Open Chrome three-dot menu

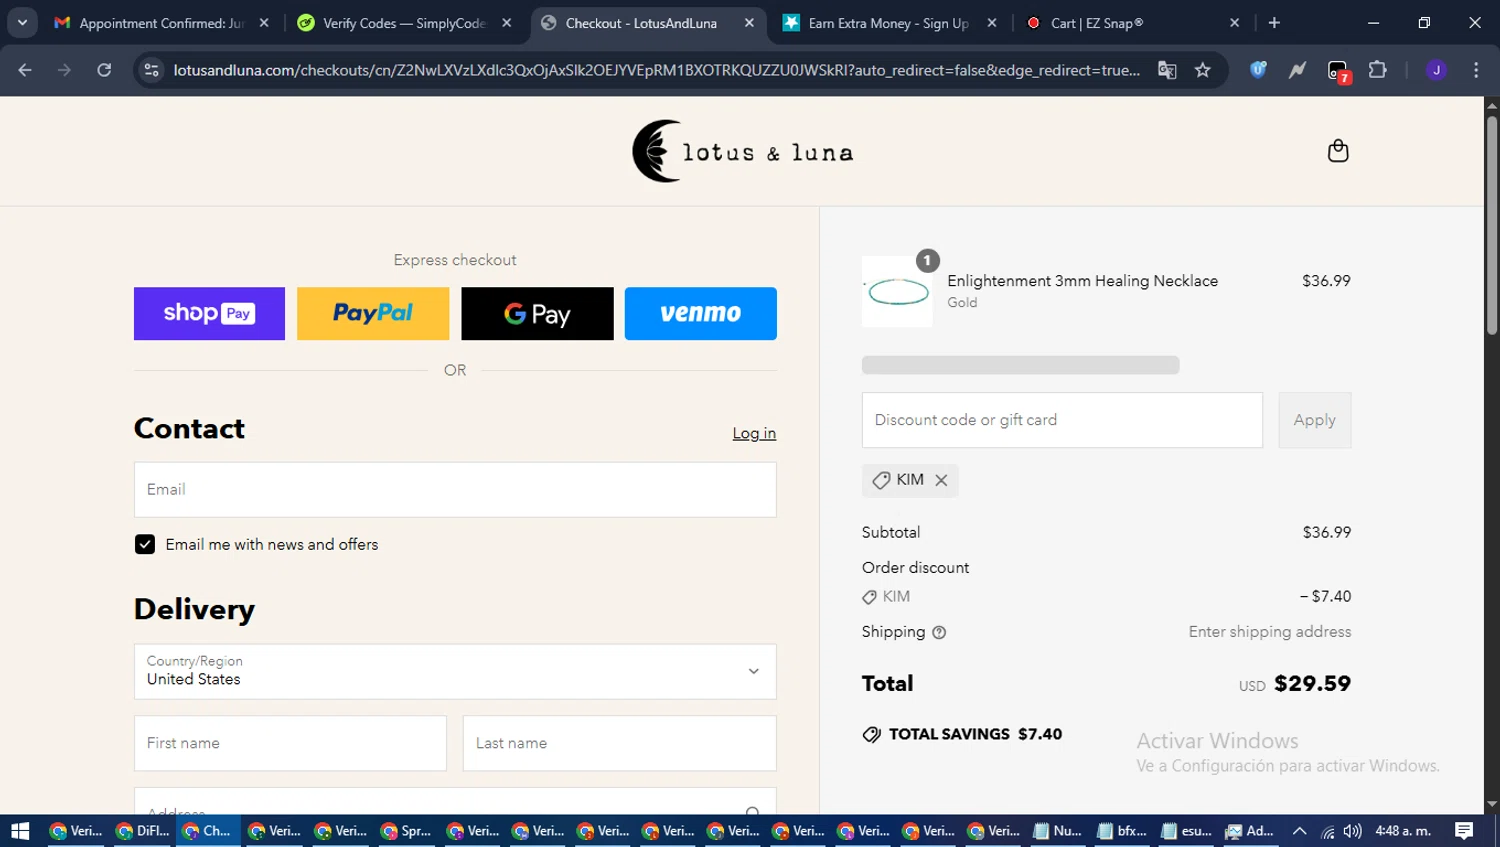click(x=1476, y=70)
